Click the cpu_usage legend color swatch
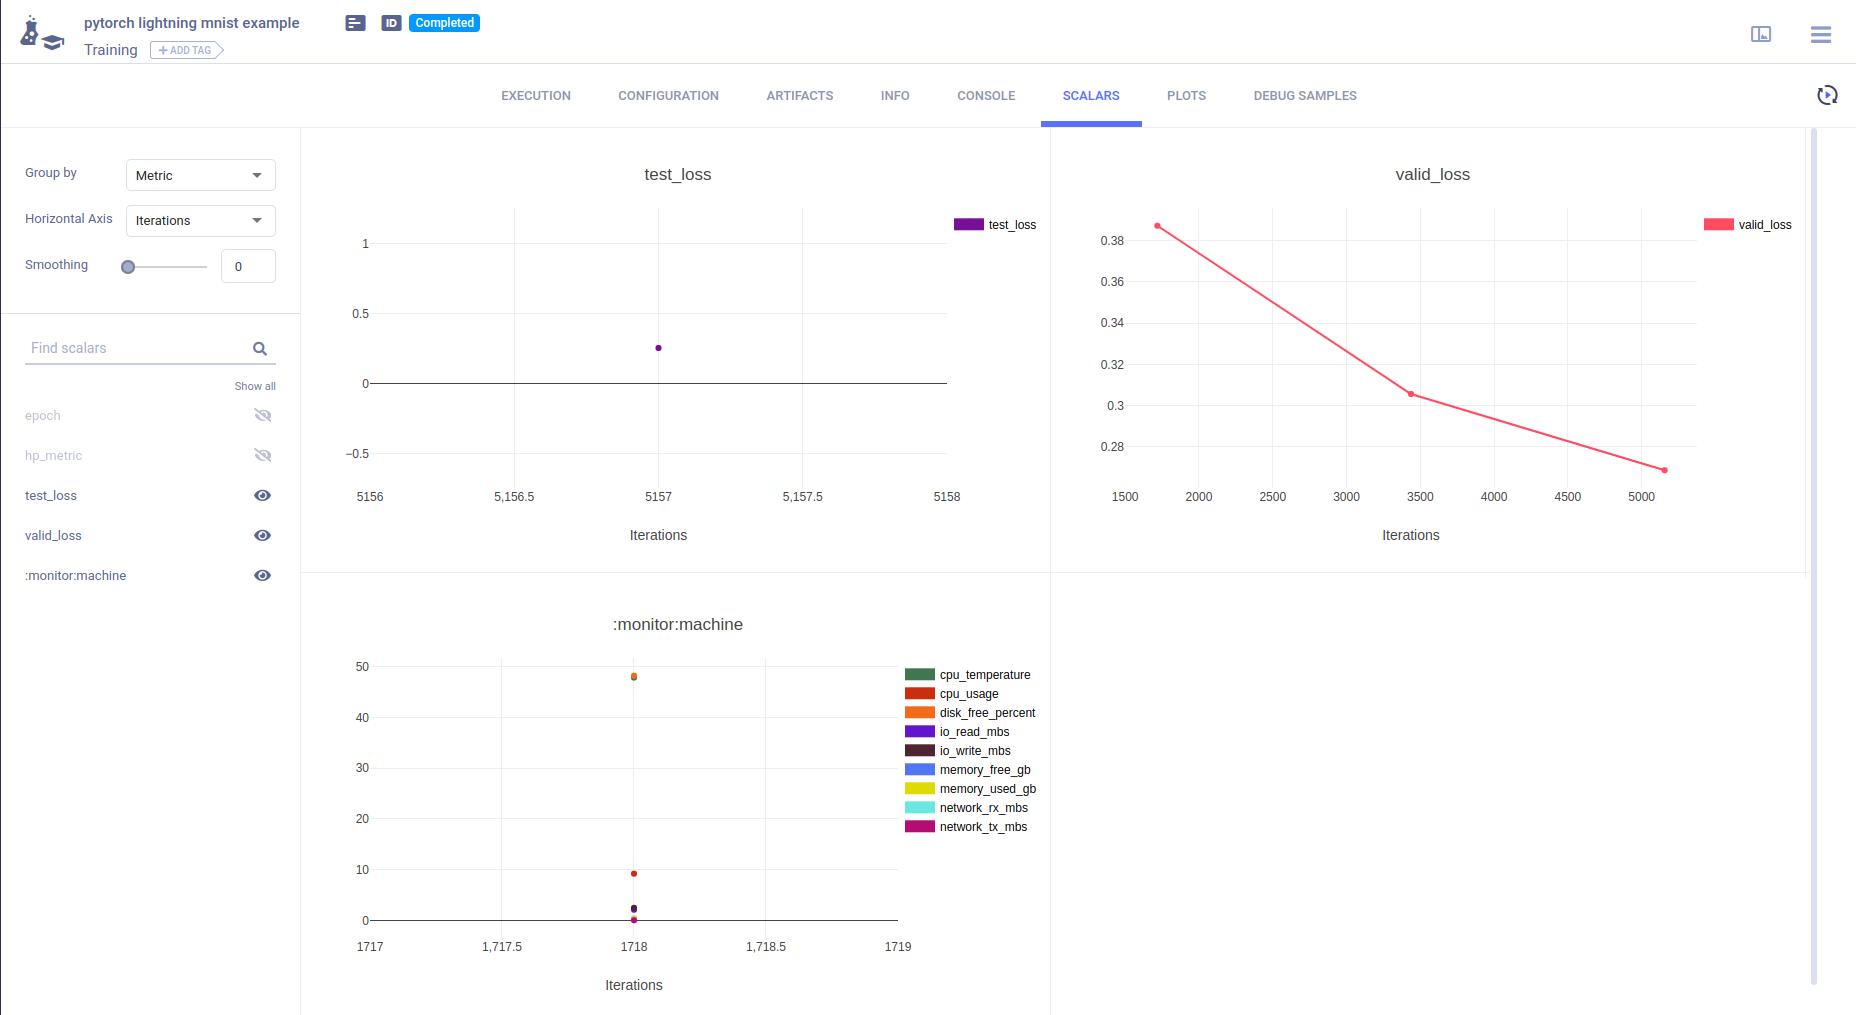This screenshot has width=1856, height=1015. tap(919, 694)
